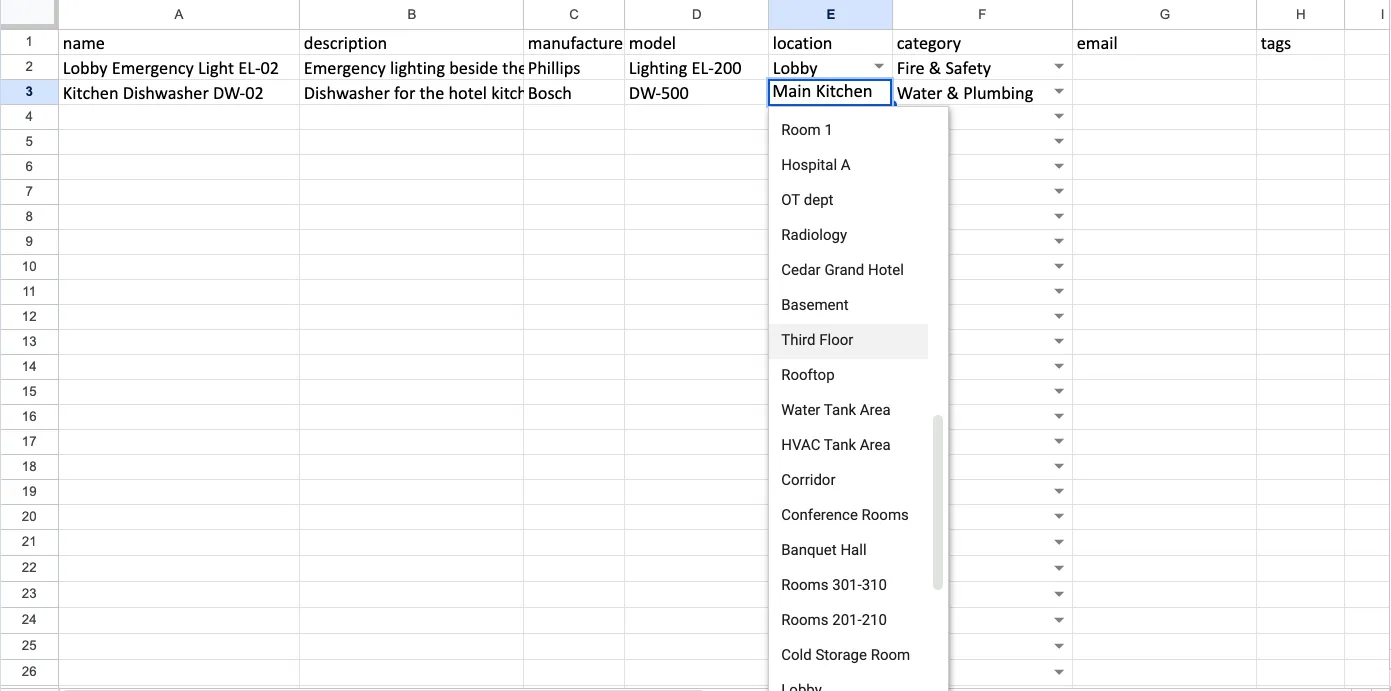Click "Emergency lighting beside the" description cell

pos(411,68)
